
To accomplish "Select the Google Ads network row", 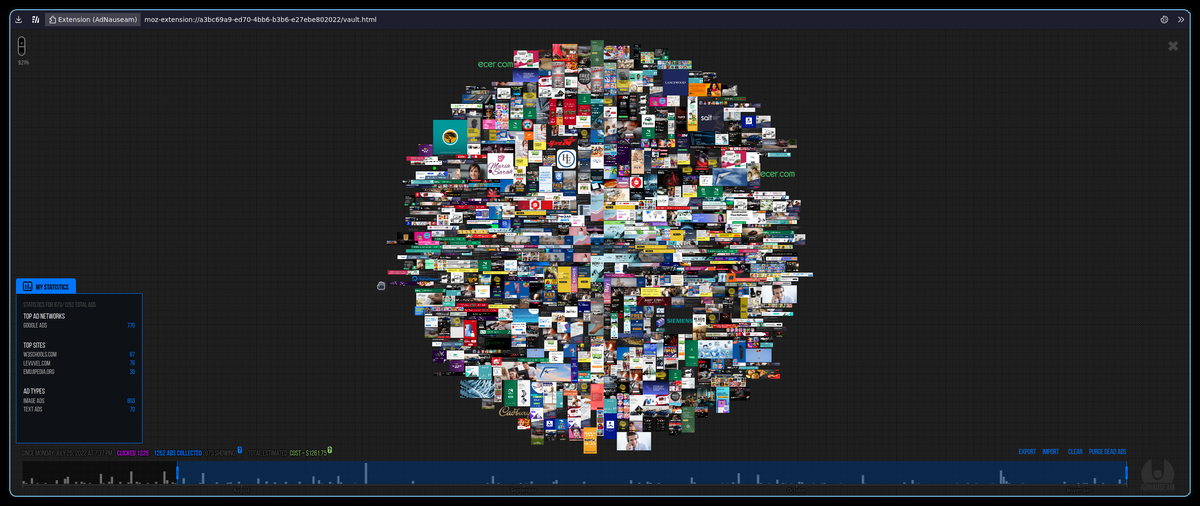I will (x=79, y=325).
